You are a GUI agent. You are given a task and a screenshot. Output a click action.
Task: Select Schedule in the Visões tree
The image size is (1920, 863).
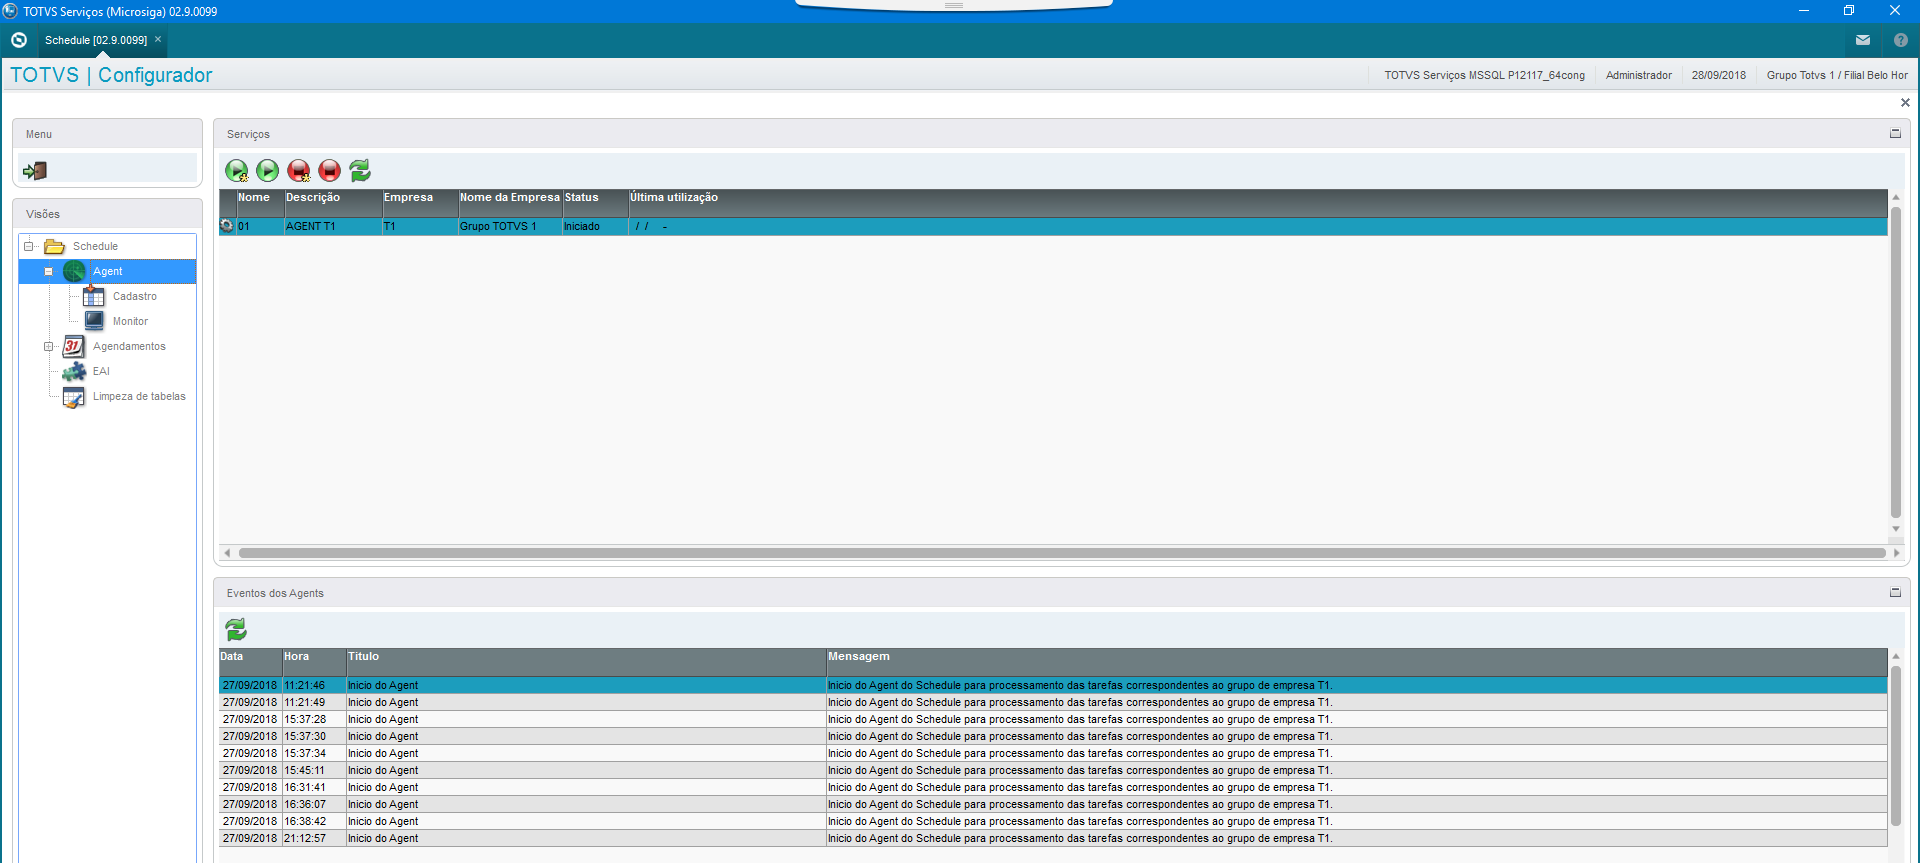pos(95,246)
